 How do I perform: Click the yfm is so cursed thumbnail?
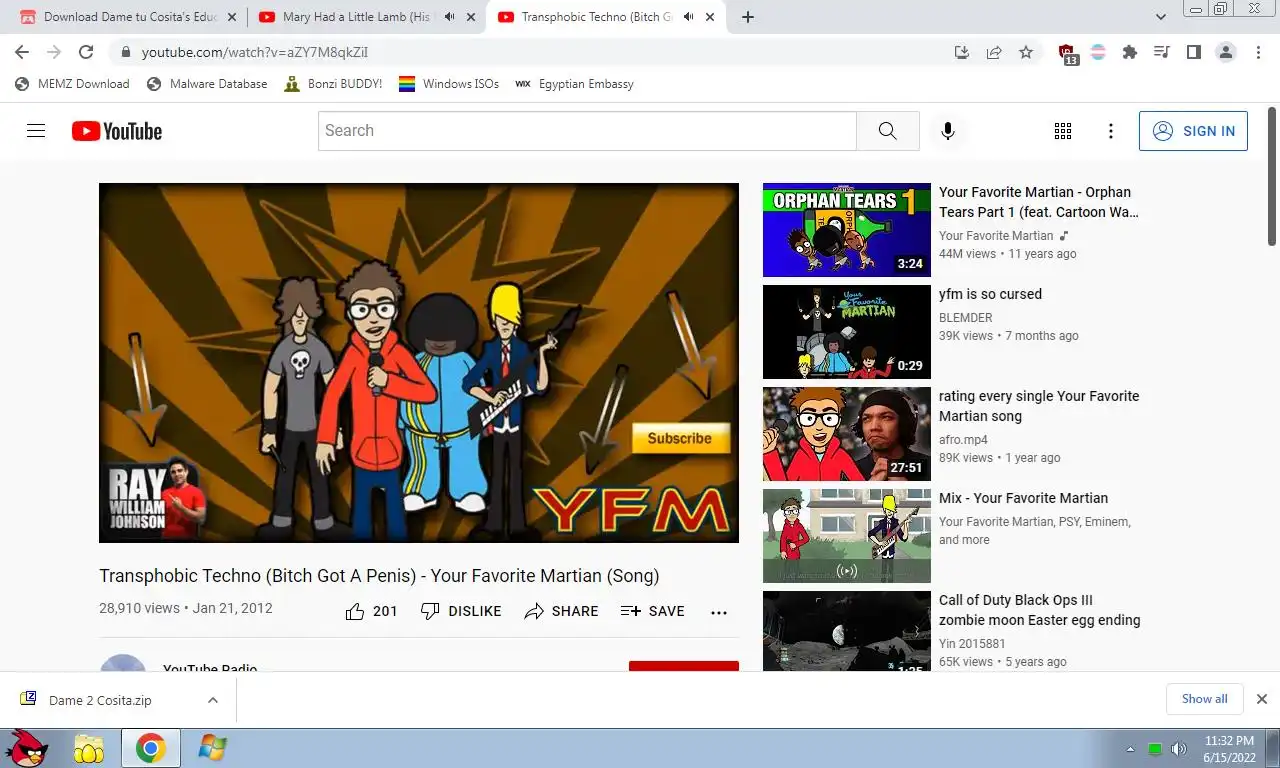point(847,332)
